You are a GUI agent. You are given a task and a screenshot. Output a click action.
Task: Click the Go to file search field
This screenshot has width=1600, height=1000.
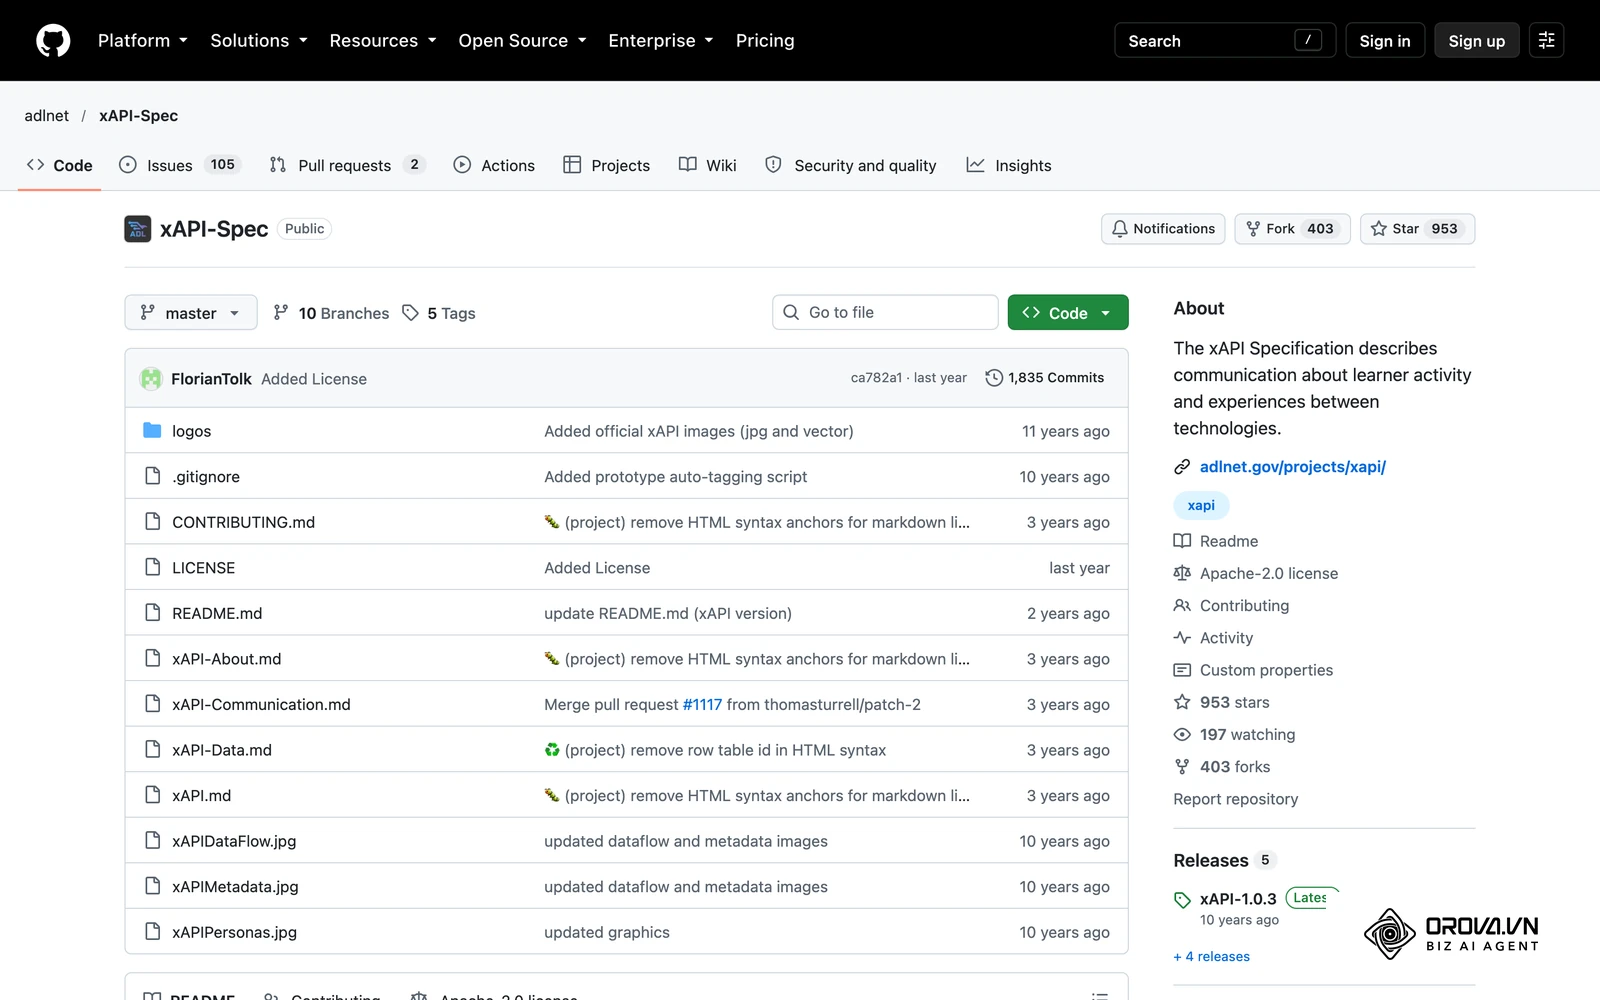pyautogui.click(x=885, y=312)
